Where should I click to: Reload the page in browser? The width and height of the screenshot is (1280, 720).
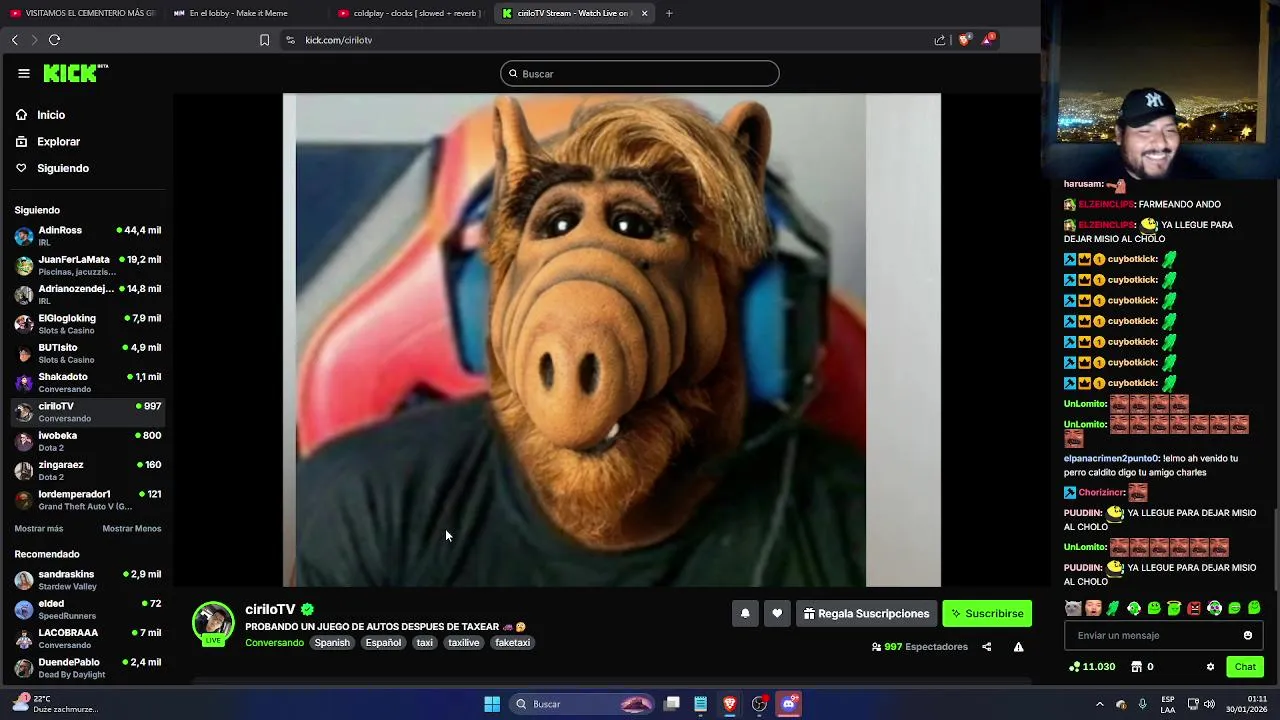click(x=55, y=40)
